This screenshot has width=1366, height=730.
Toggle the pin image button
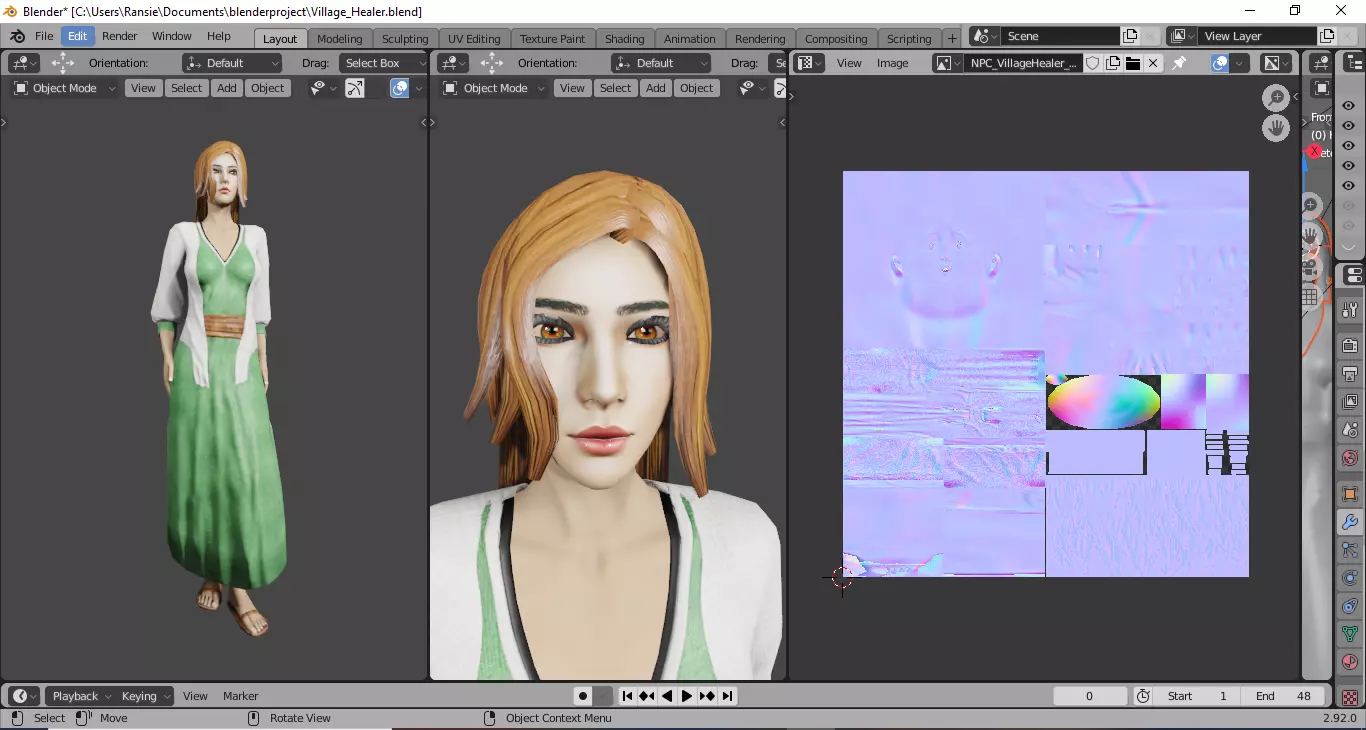click(x=1180, y=63)
